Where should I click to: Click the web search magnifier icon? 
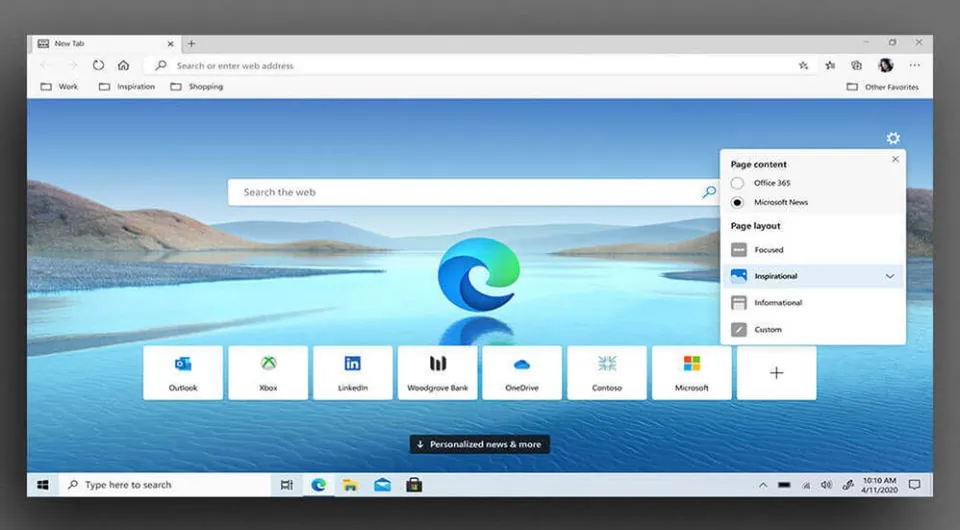[709, 192]
